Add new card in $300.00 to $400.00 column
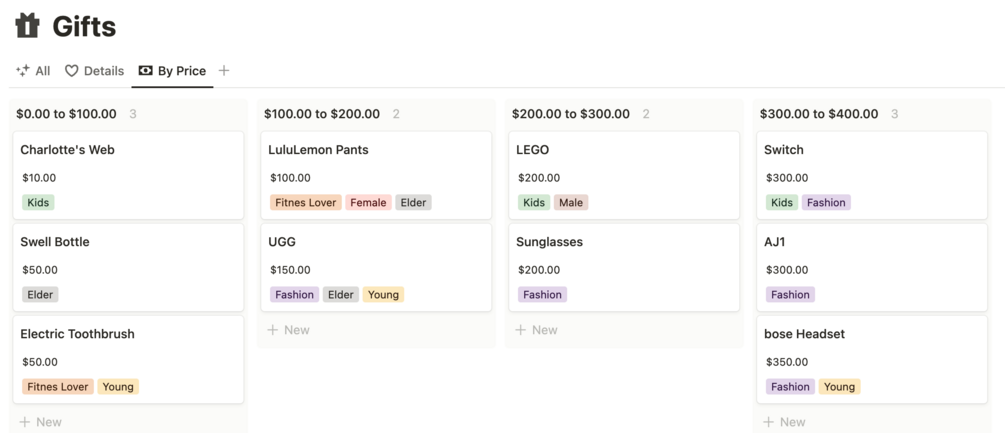1005x433 pixels. point(785,422)
